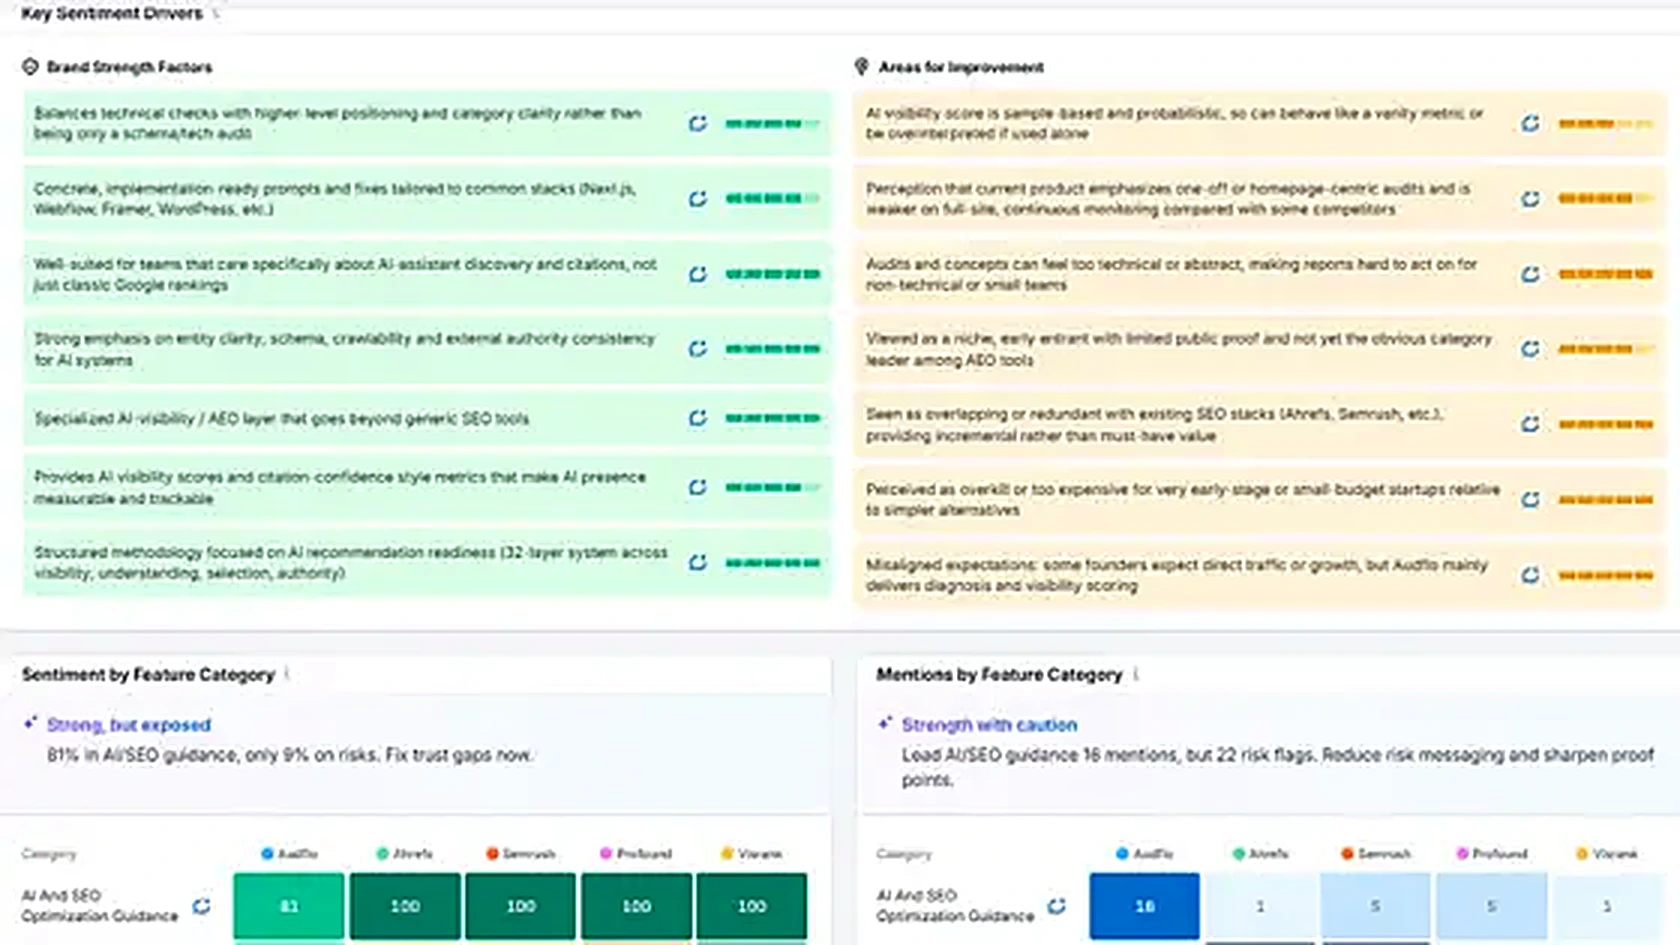This screenshot has width=1680, height=945.
Task: Select 'Specialized AI-visibility / AEO layer' strength text
Action: pos(281,418)
